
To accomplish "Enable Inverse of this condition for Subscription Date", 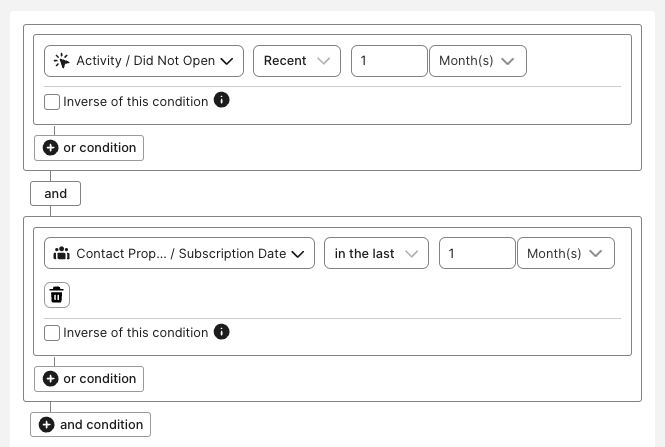I will pyautogui.click(x=52, y=333).
